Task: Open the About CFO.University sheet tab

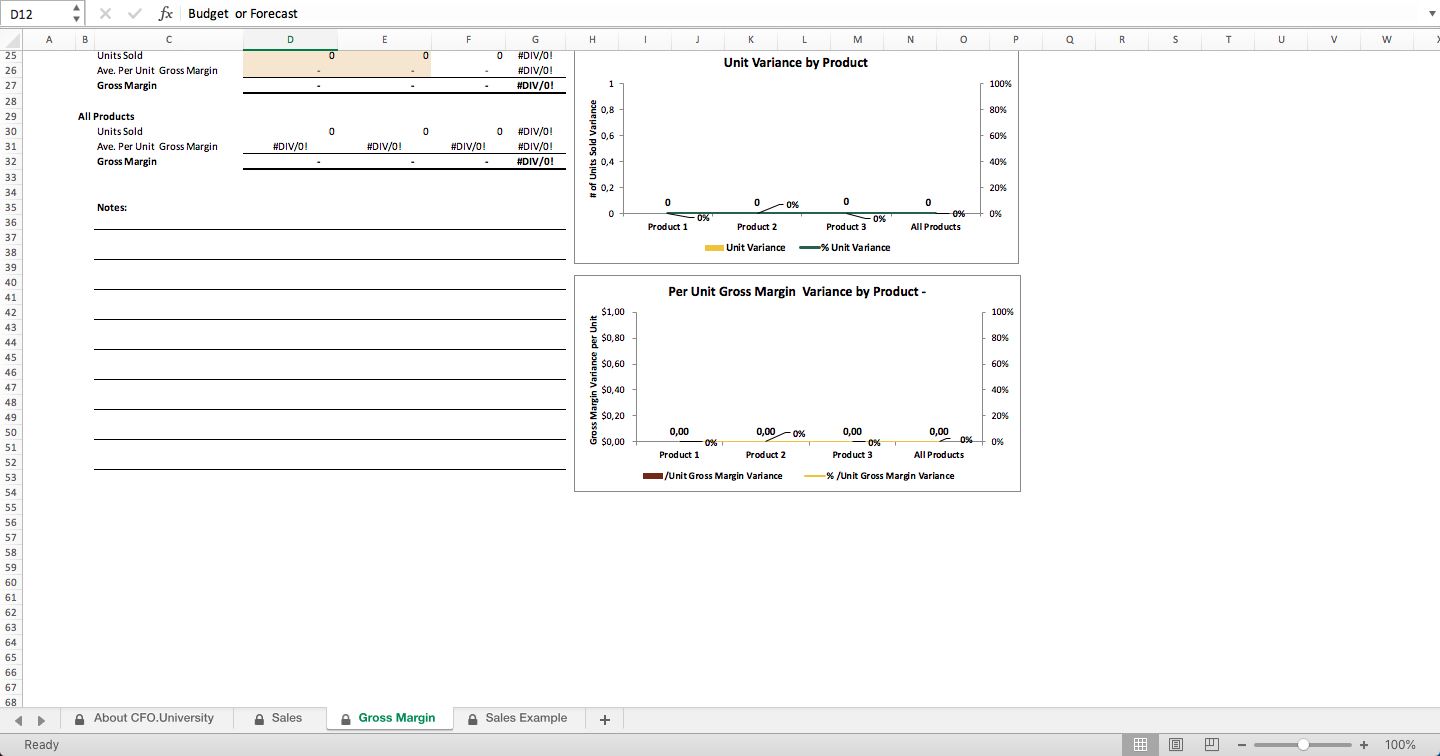Action: click(146, 718)
